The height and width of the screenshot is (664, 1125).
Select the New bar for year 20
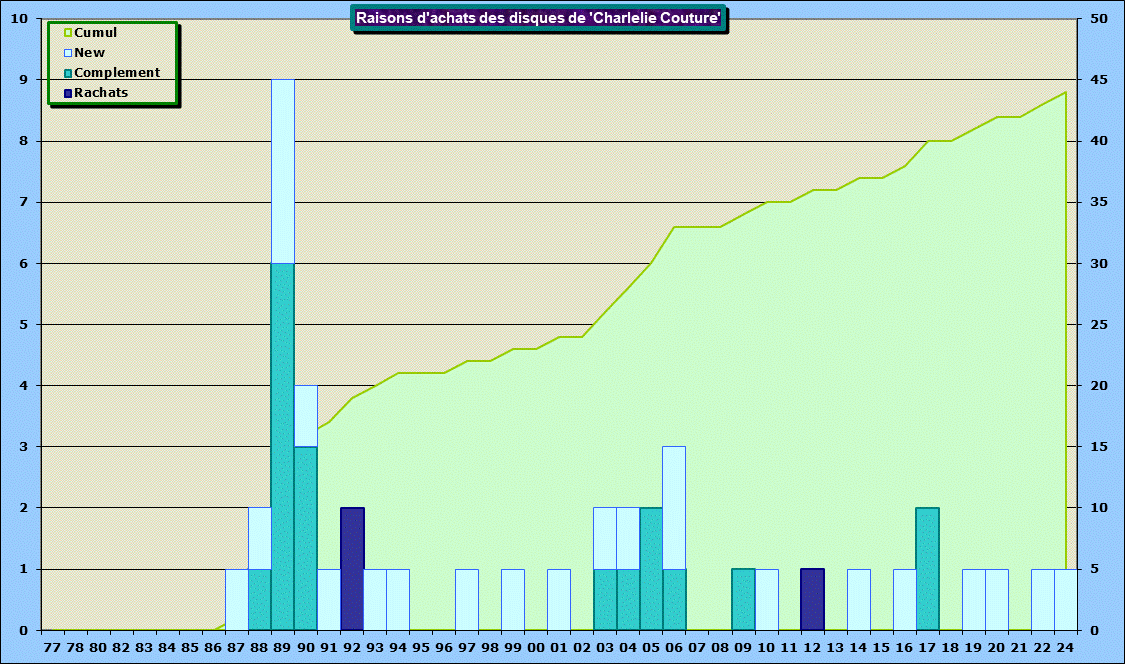coord(996,599)
